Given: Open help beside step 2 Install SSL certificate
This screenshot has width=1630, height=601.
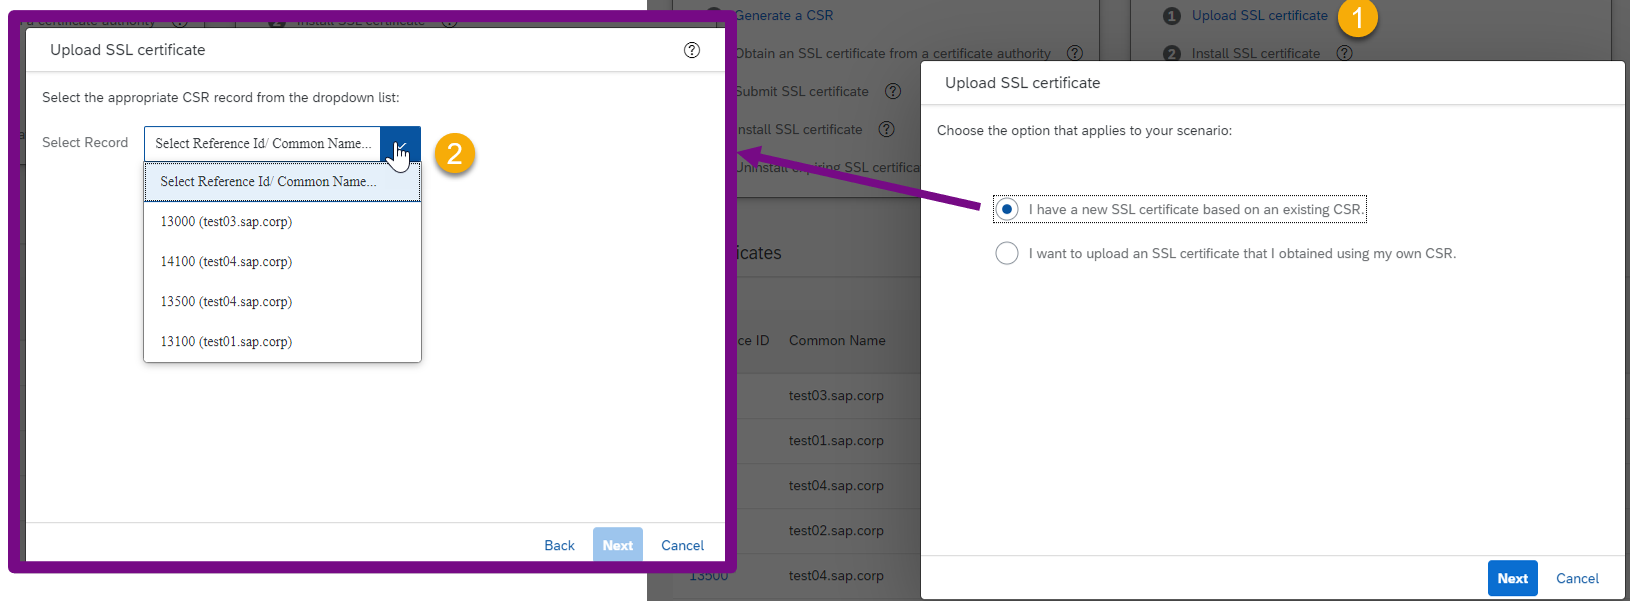Looking at the screenshot, I should pos(1345,53).
